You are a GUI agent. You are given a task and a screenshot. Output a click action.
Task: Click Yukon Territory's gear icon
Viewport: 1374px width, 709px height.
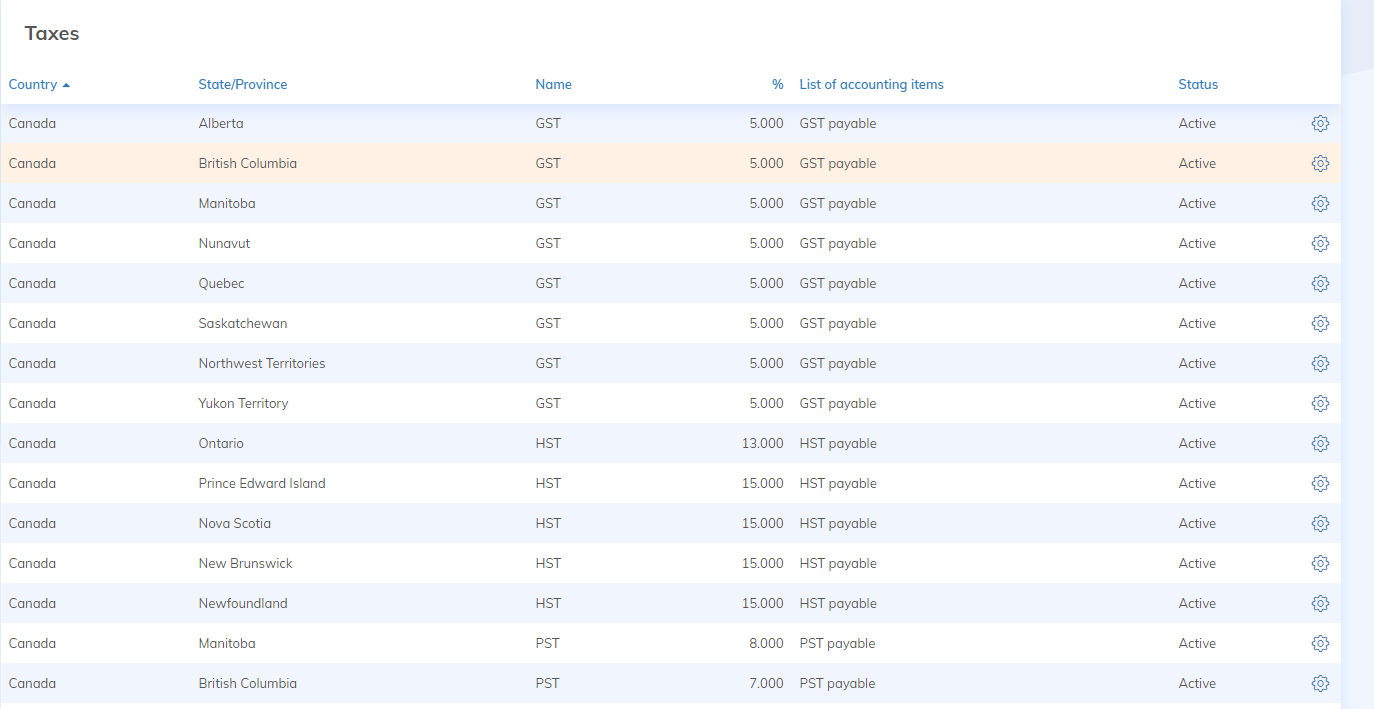point(1320,404)
